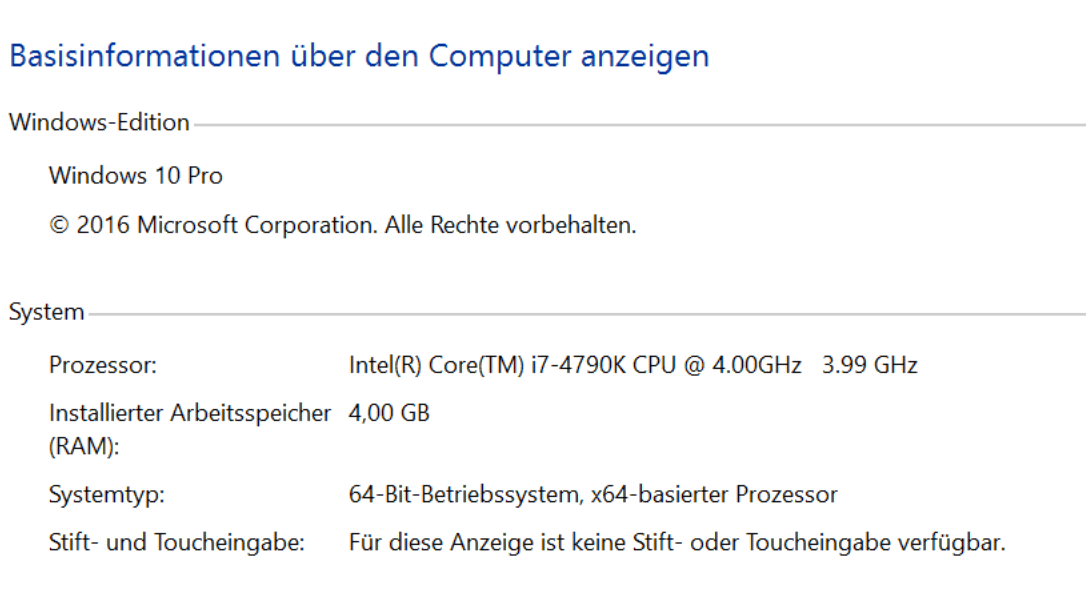Screen dimensions: 1086x596
Task: Click the Systemtyp label
Action: [107, 495]
